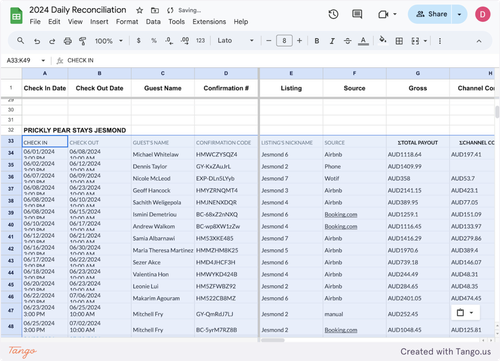Select column A header
500x361 pixels.
pos(45,73)
